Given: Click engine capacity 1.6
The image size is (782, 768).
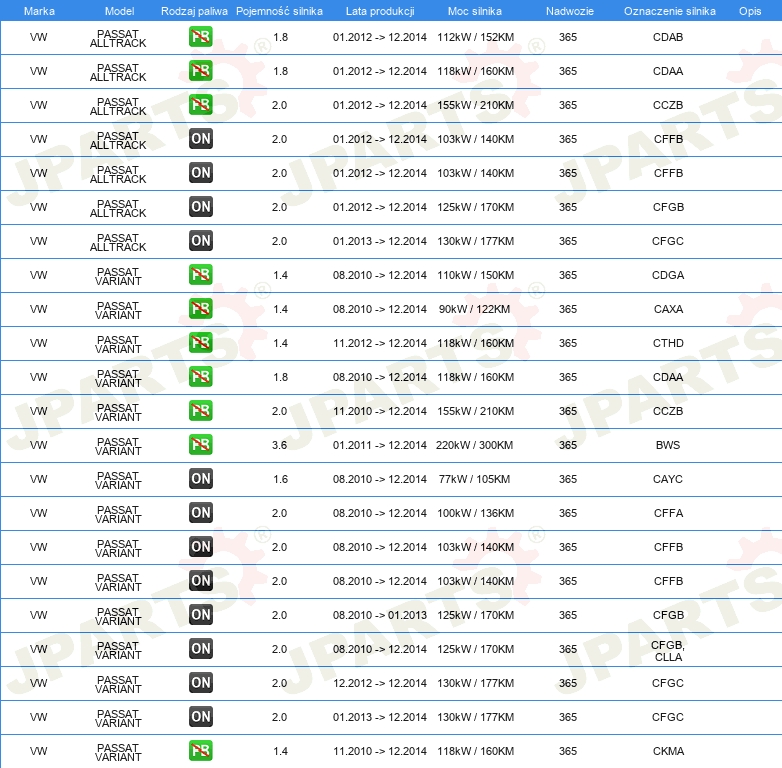Looking at the screenshot, I should tap(280, 479).
